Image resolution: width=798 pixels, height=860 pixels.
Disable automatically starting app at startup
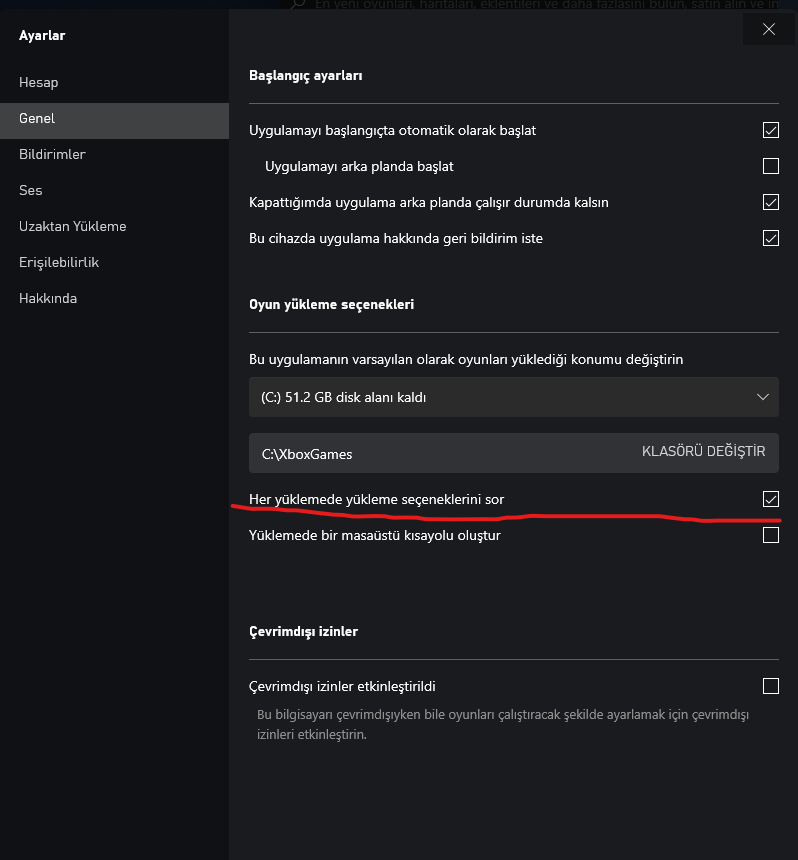(x=770, y=130)
